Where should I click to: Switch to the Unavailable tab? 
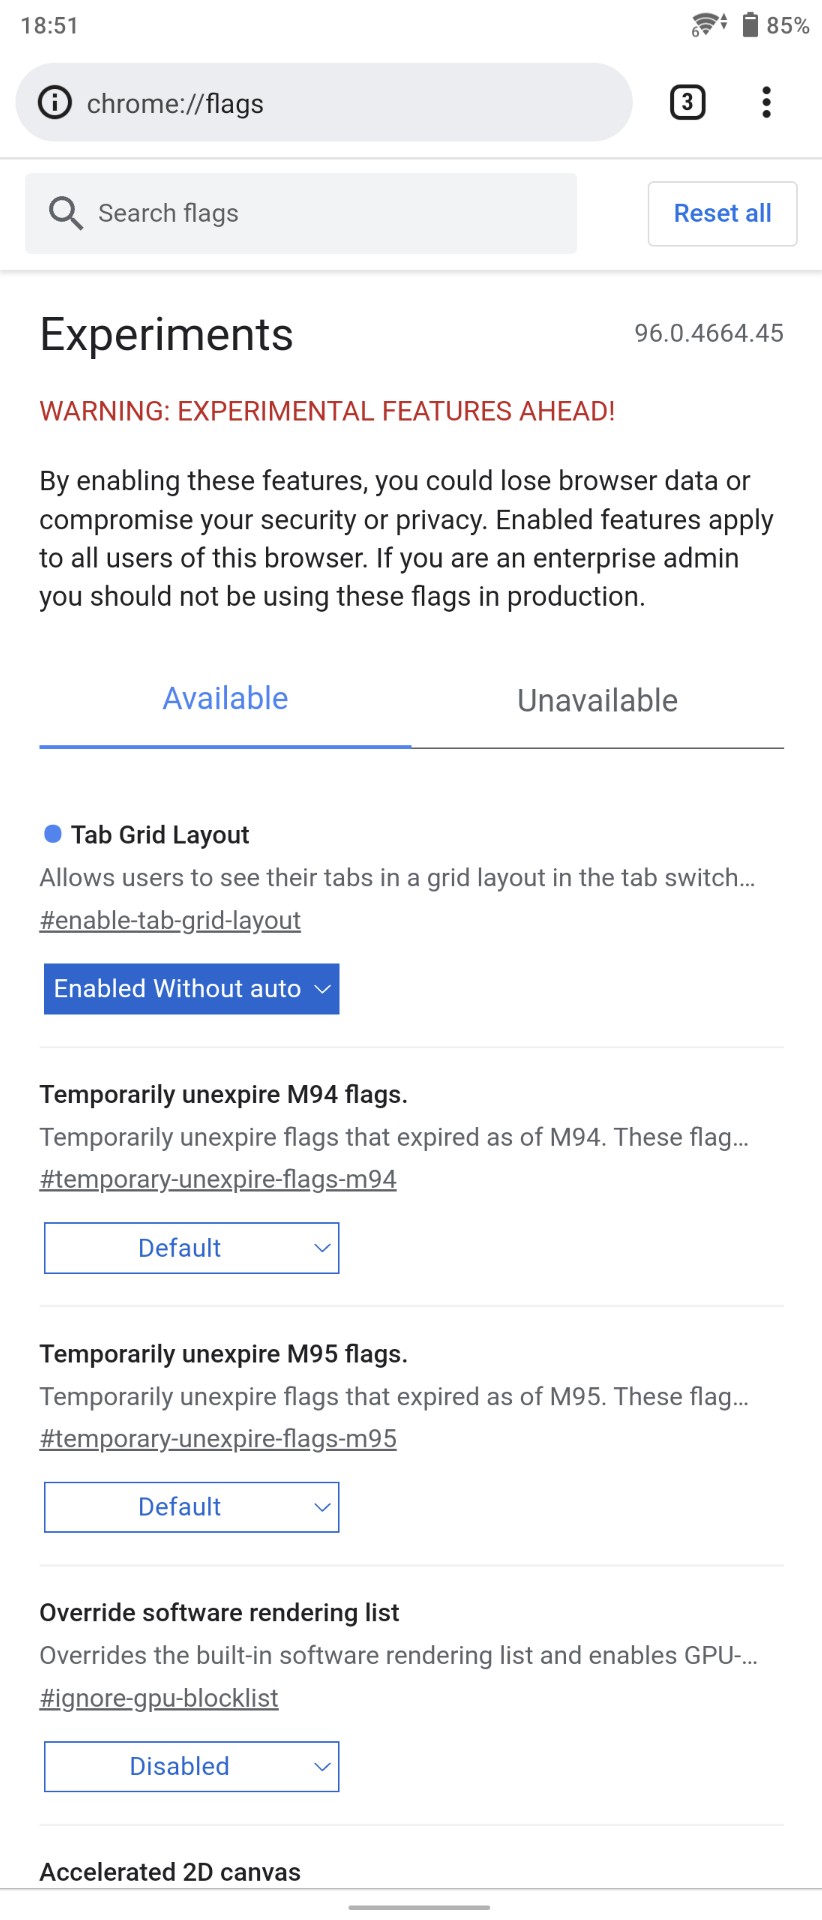(597, 701)
